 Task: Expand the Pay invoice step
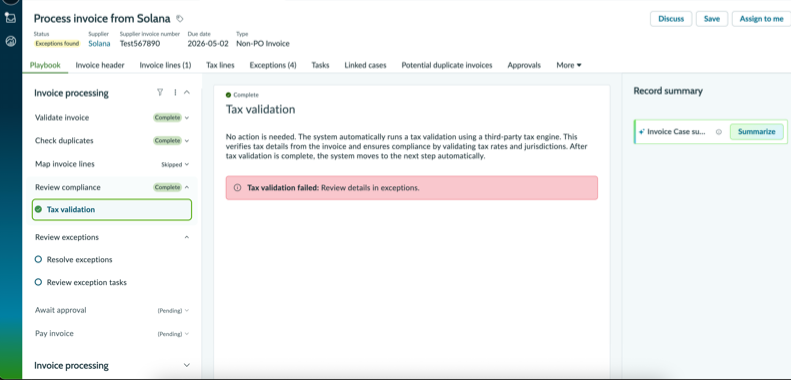pos(187,334)
